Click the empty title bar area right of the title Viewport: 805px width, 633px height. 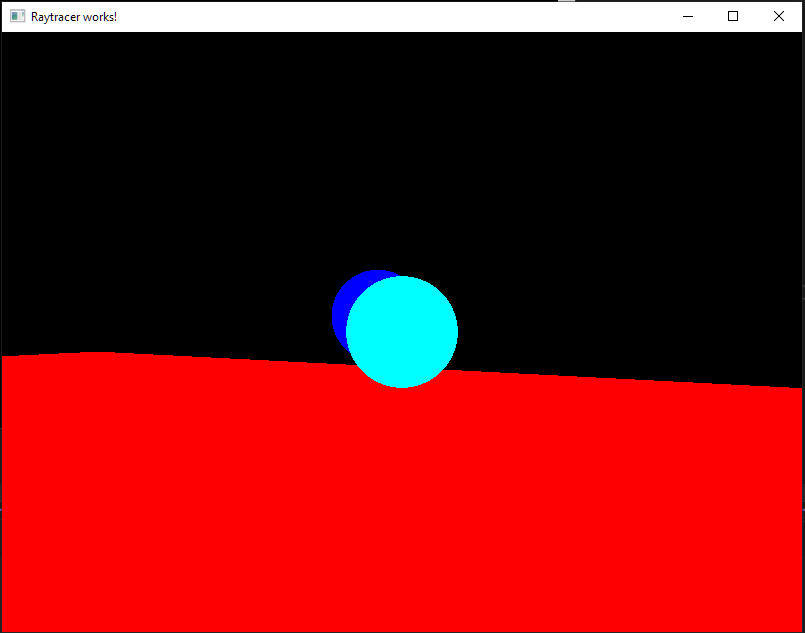[x=400, y=17]
